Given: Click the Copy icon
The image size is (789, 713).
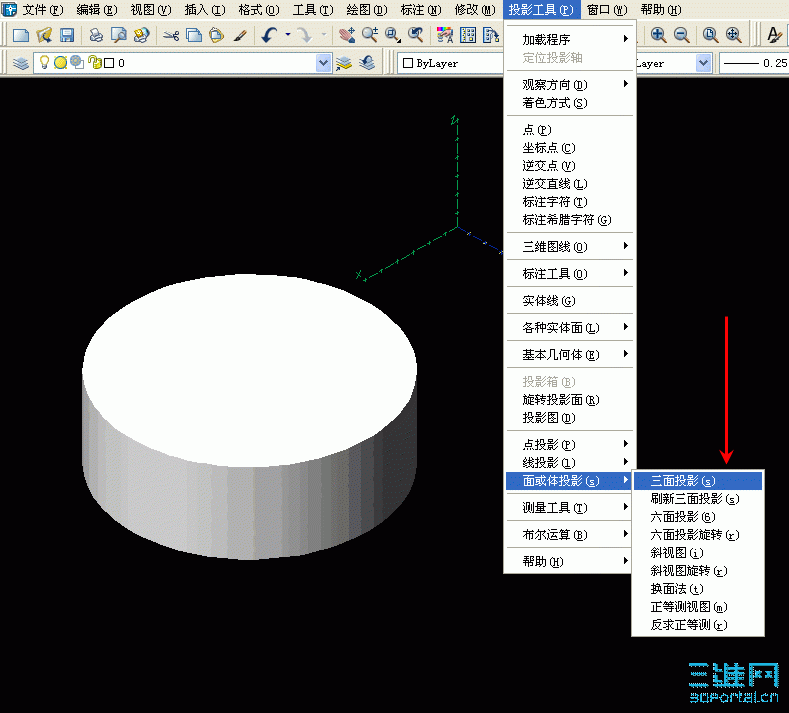Looking at the screenshot, I should pyautogui.click(x=194, y=35).
